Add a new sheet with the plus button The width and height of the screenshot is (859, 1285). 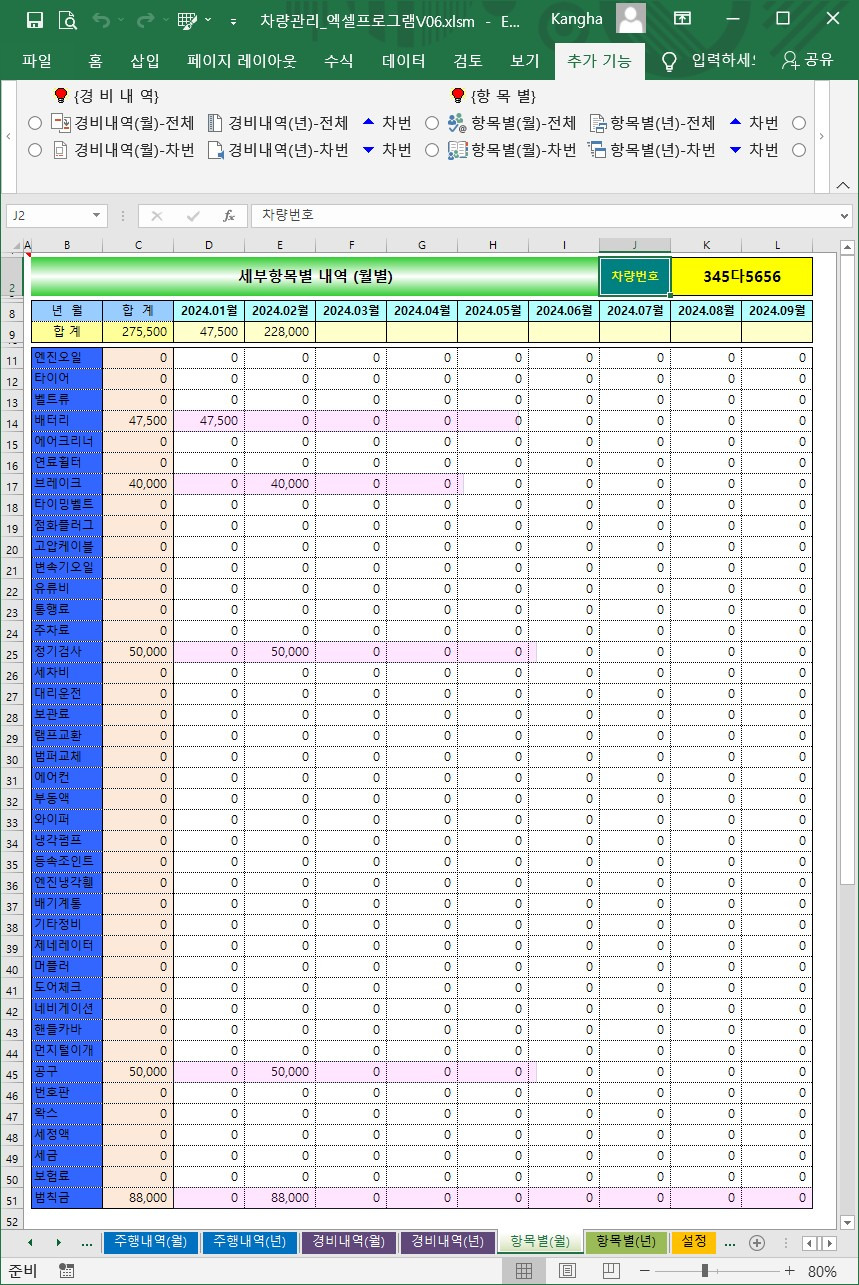tap(757, 1242)
